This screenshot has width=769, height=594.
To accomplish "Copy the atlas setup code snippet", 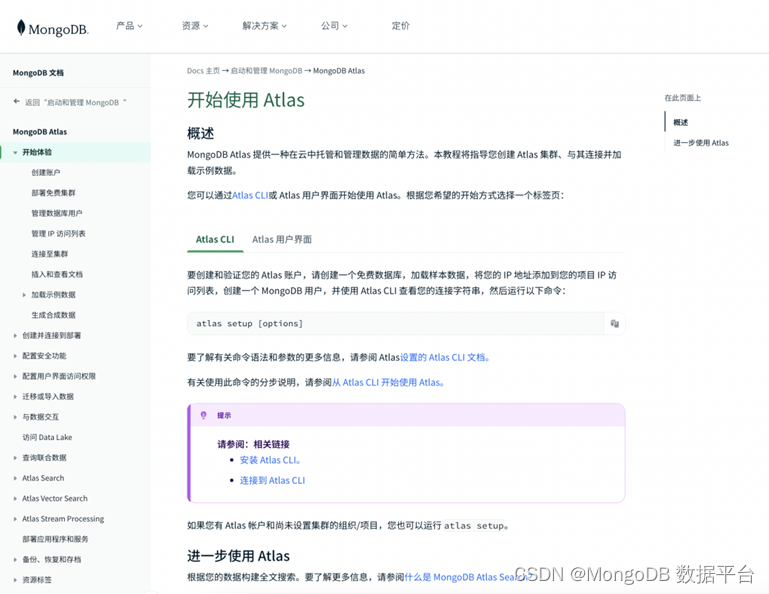I will (615, 323).
